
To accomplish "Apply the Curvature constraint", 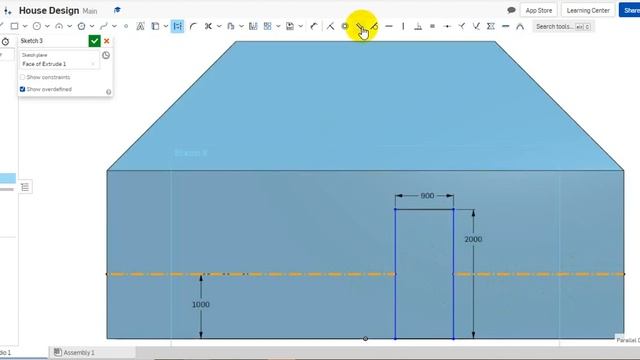I will 520,26.
